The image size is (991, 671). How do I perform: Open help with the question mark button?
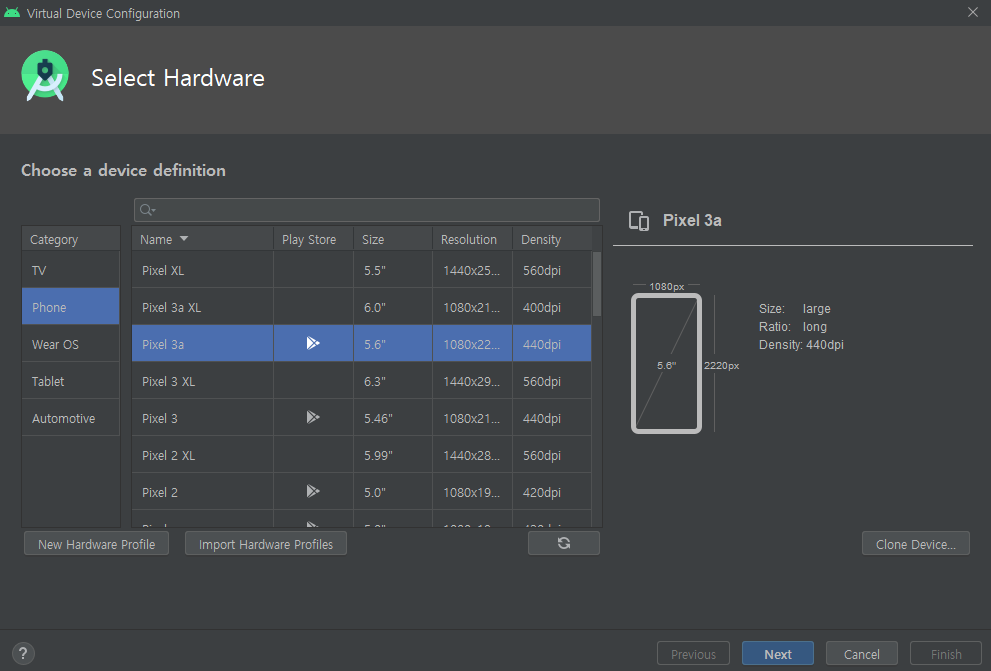coord(23,653)
